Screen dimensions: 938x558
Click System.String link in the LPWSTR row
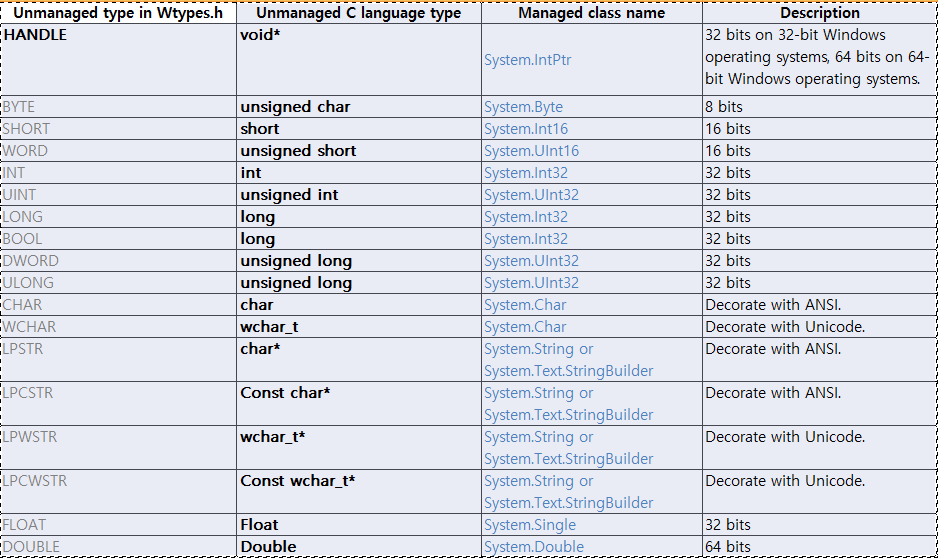(529, 437)
